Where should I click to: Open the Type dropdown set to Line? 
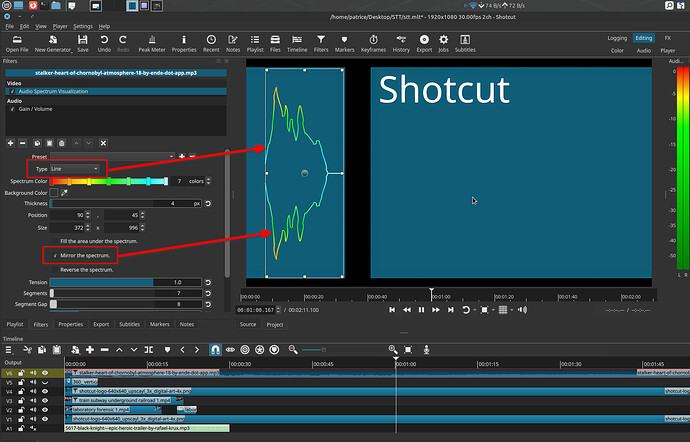(x=75, y=169)
